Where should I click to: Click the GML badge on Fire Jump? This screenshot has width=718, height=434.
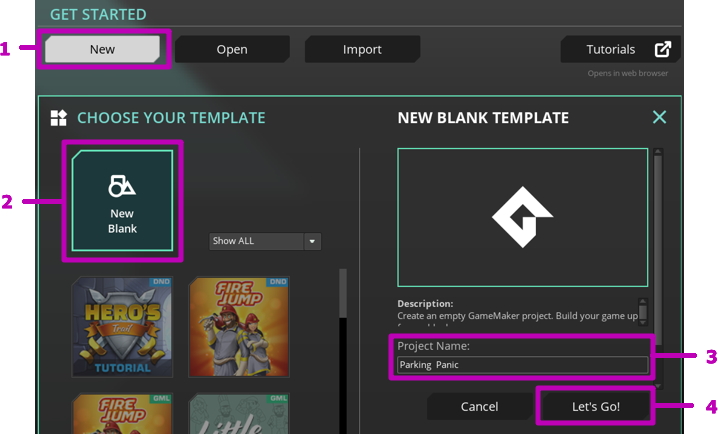click(161, 398)
